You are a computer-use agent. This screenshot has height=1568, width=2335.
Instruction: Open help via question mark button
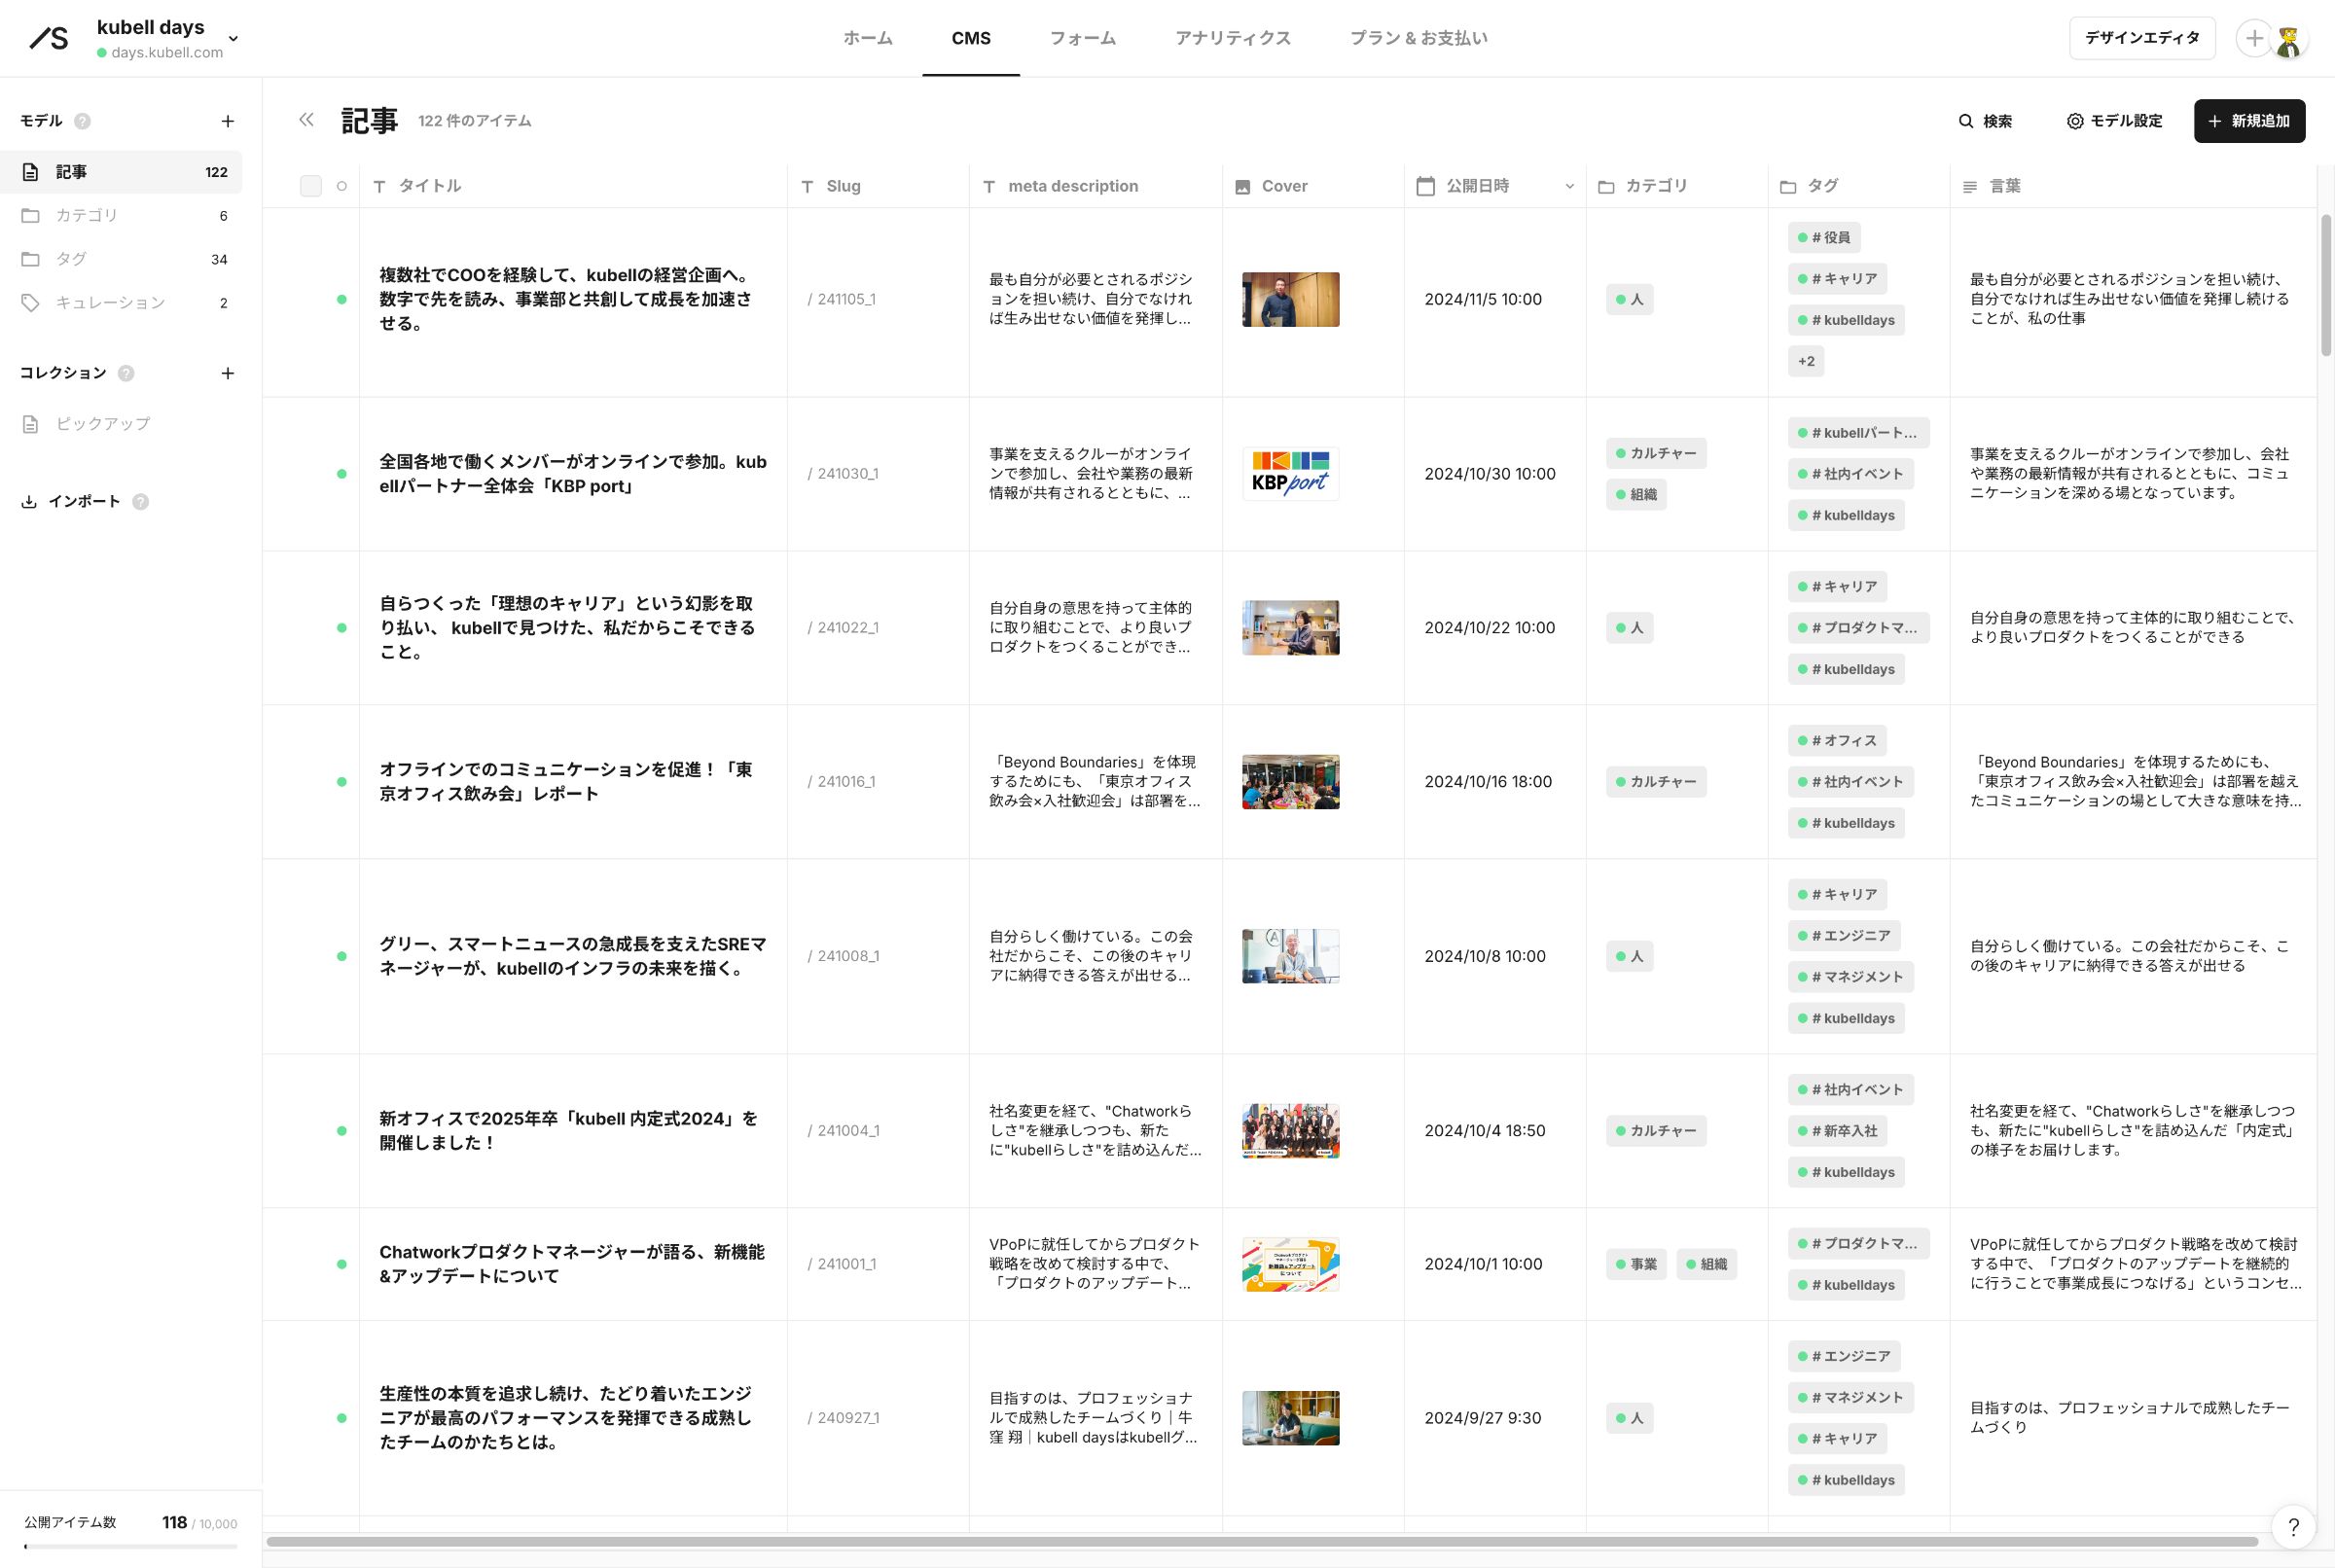pos(2293,1527)
